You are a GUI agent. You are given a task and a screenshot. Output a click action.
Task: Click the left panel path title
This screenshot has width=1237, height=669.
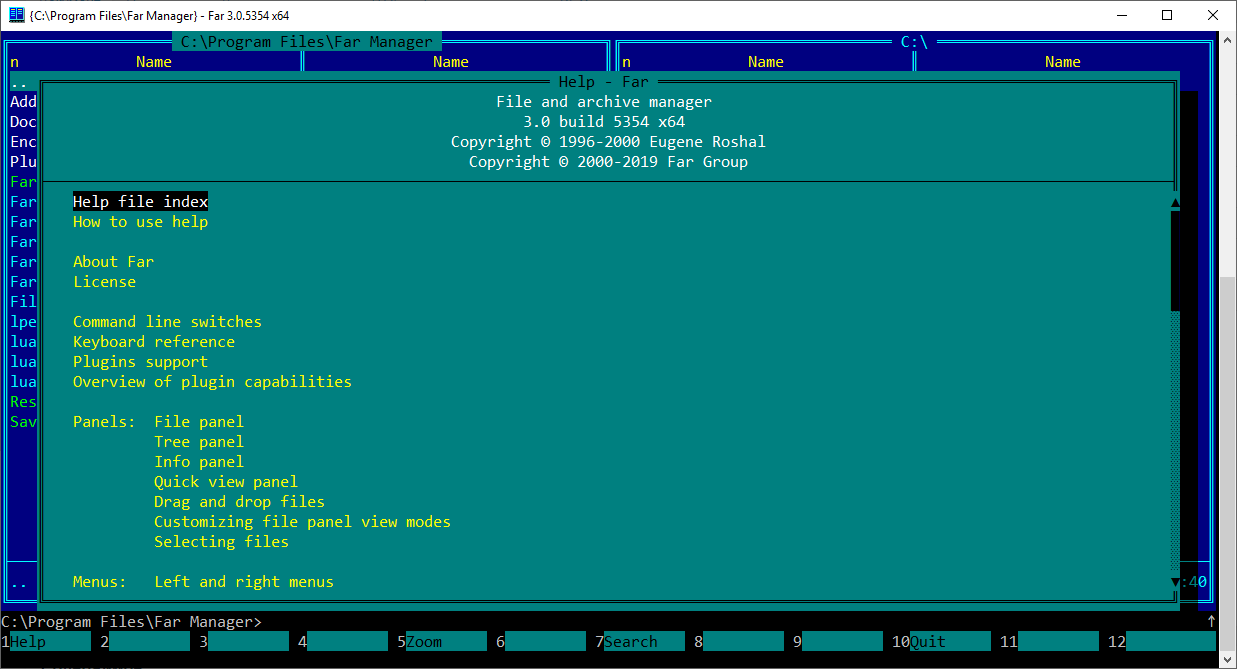307,42
